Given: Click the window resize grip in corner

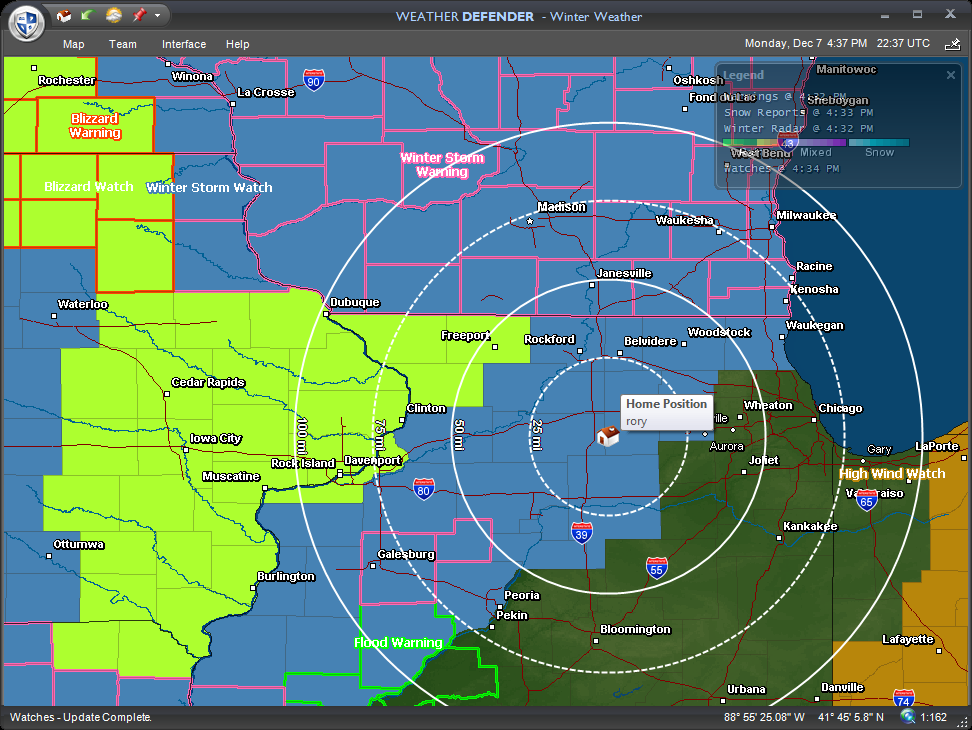Looking at the screenshot, I should coord(962,721).
